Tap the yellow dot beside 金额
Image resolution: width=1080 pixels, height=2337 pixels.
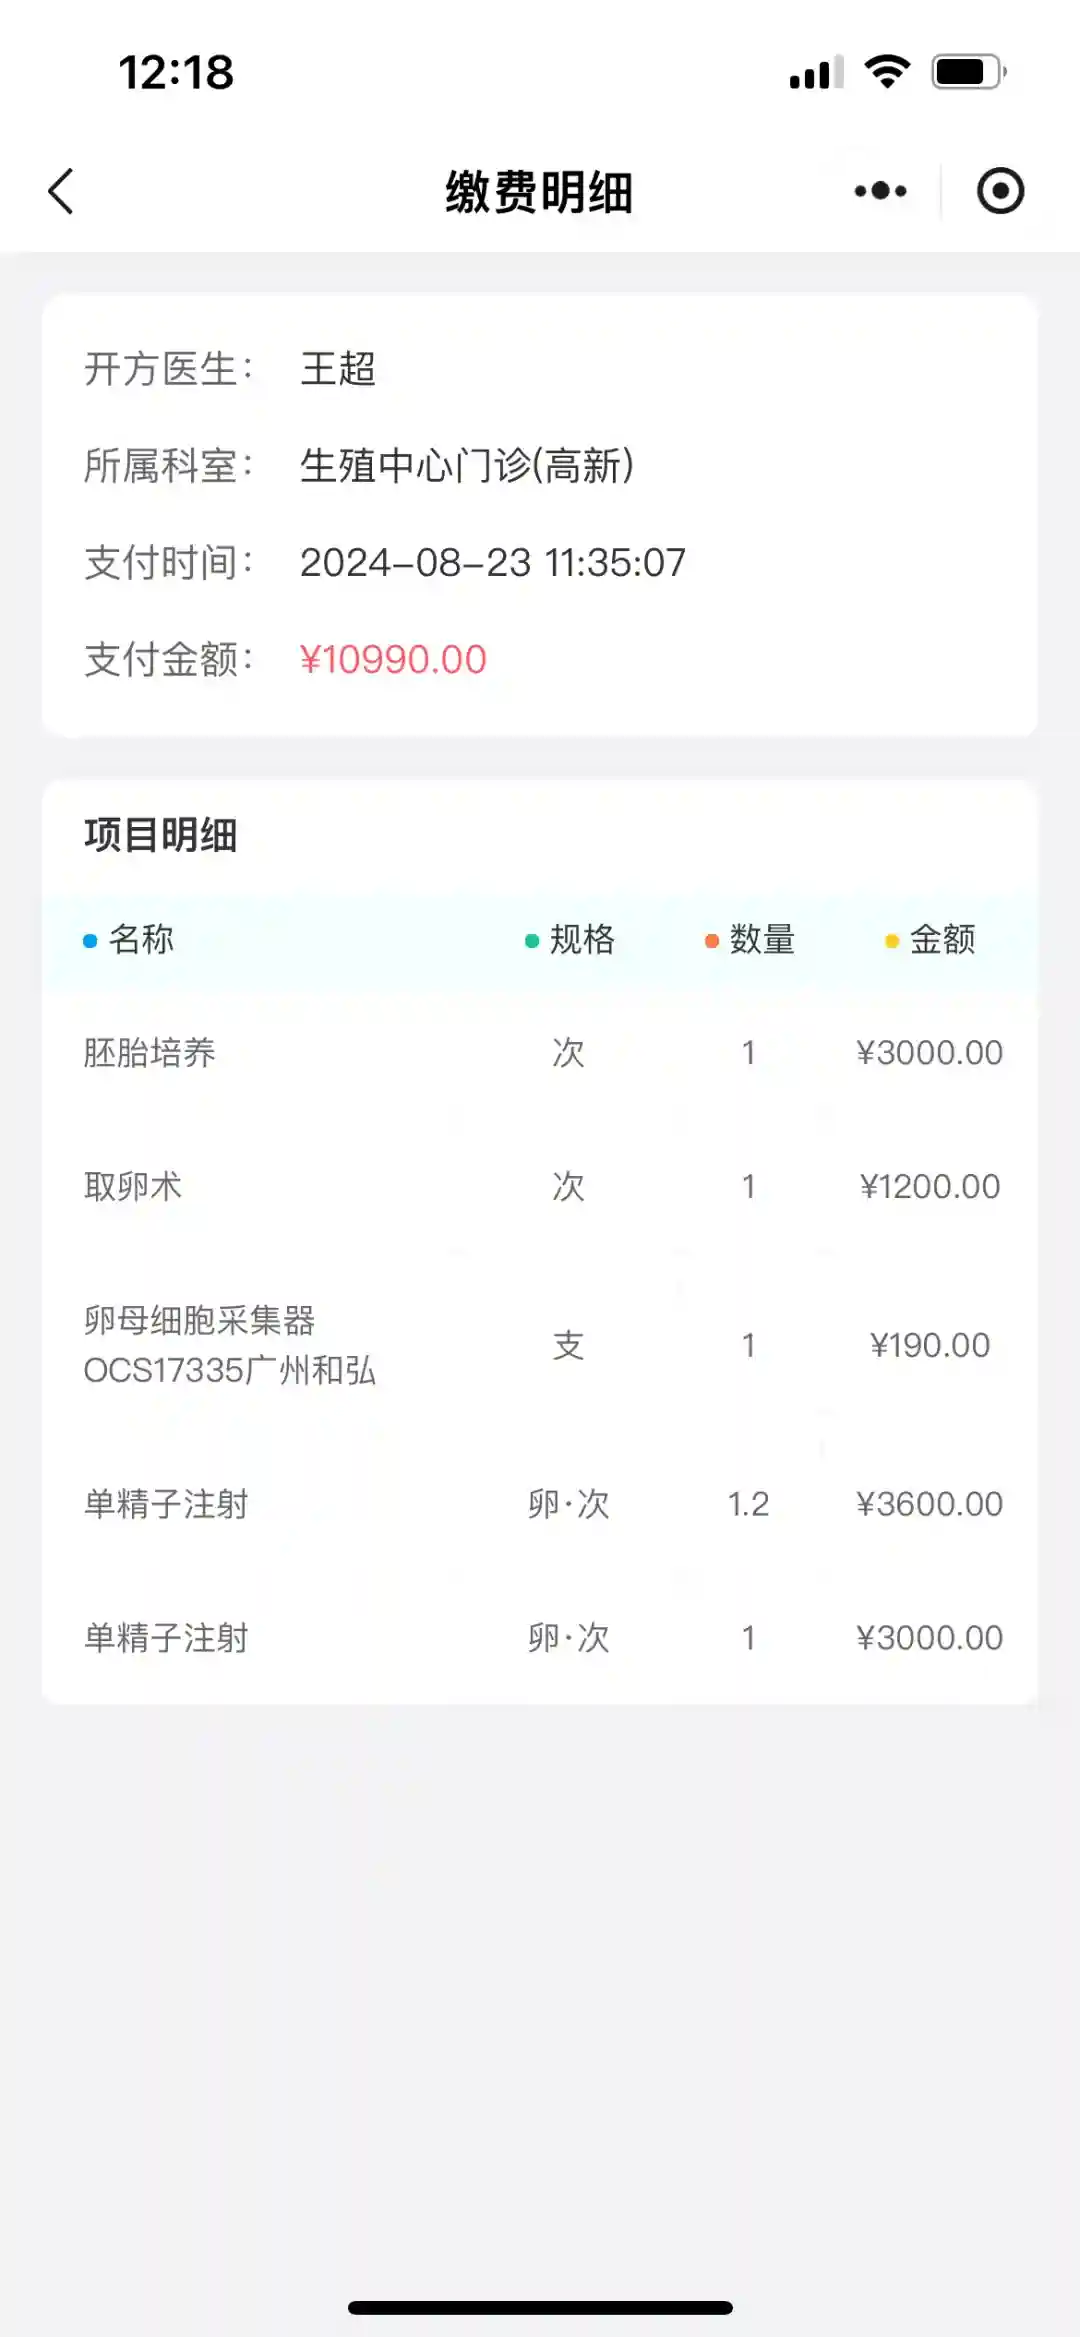(892, 941)
